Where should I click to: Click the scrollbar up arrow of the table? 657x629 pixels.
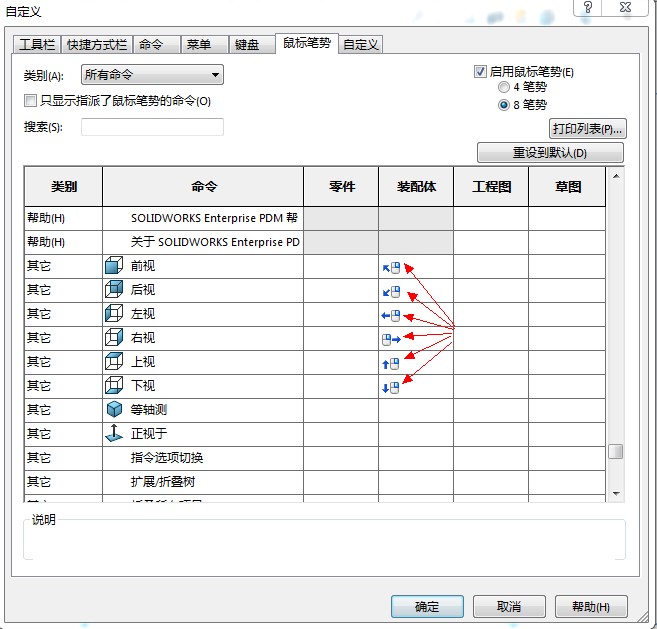pyautogui.click(x=616, y=176)
